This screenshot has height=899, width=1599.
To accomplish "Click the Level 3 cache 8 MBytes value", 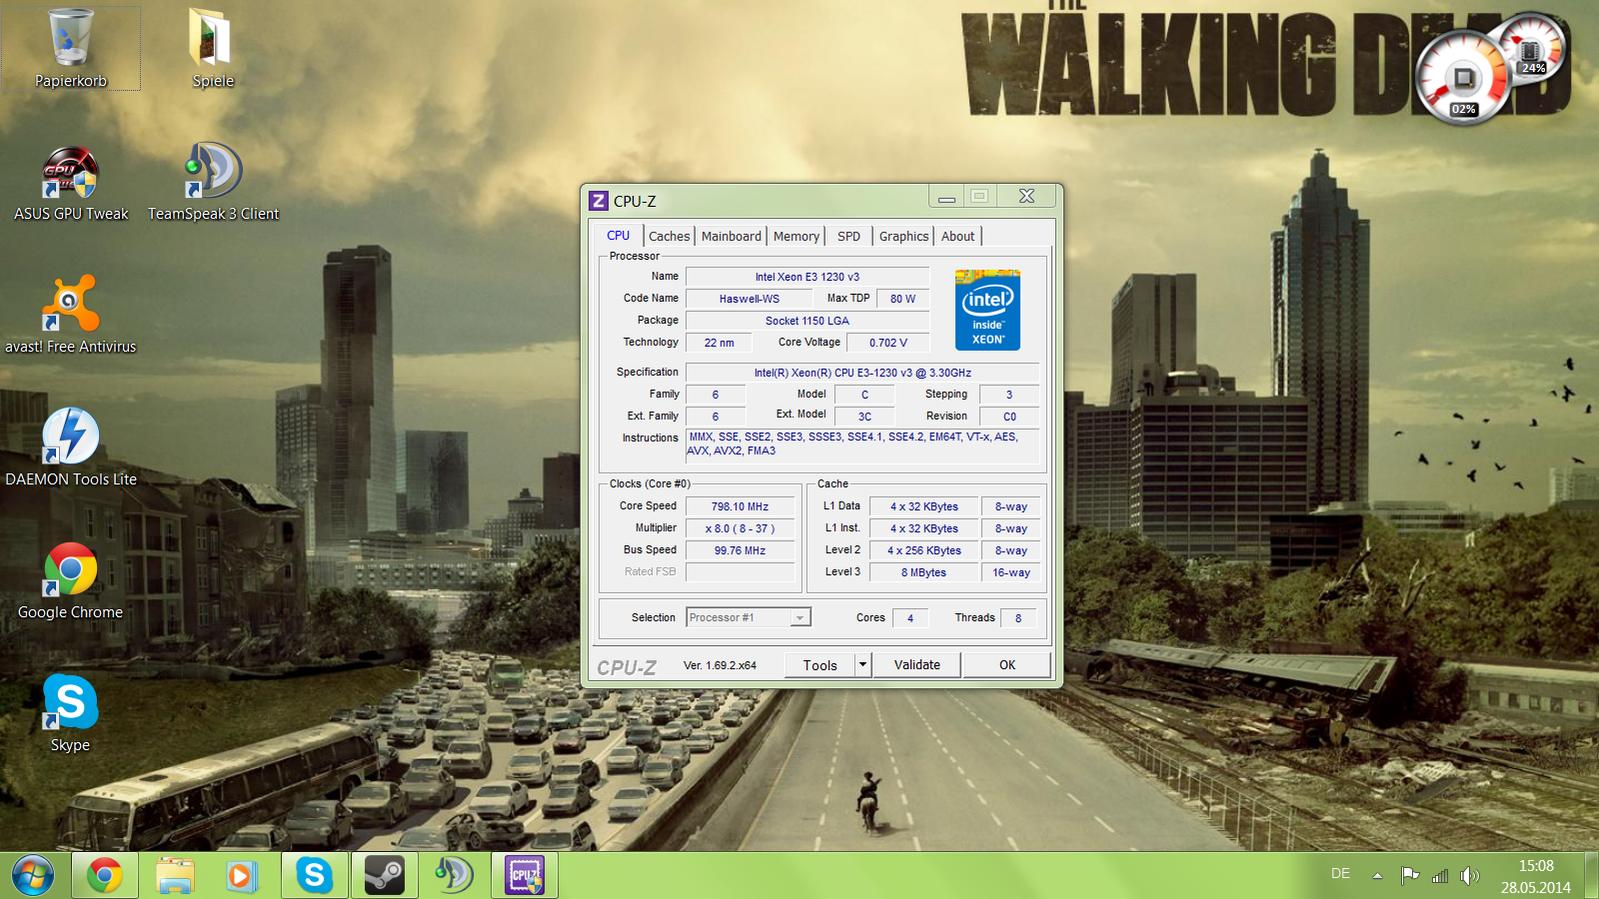I will click(x=923, y=572).
